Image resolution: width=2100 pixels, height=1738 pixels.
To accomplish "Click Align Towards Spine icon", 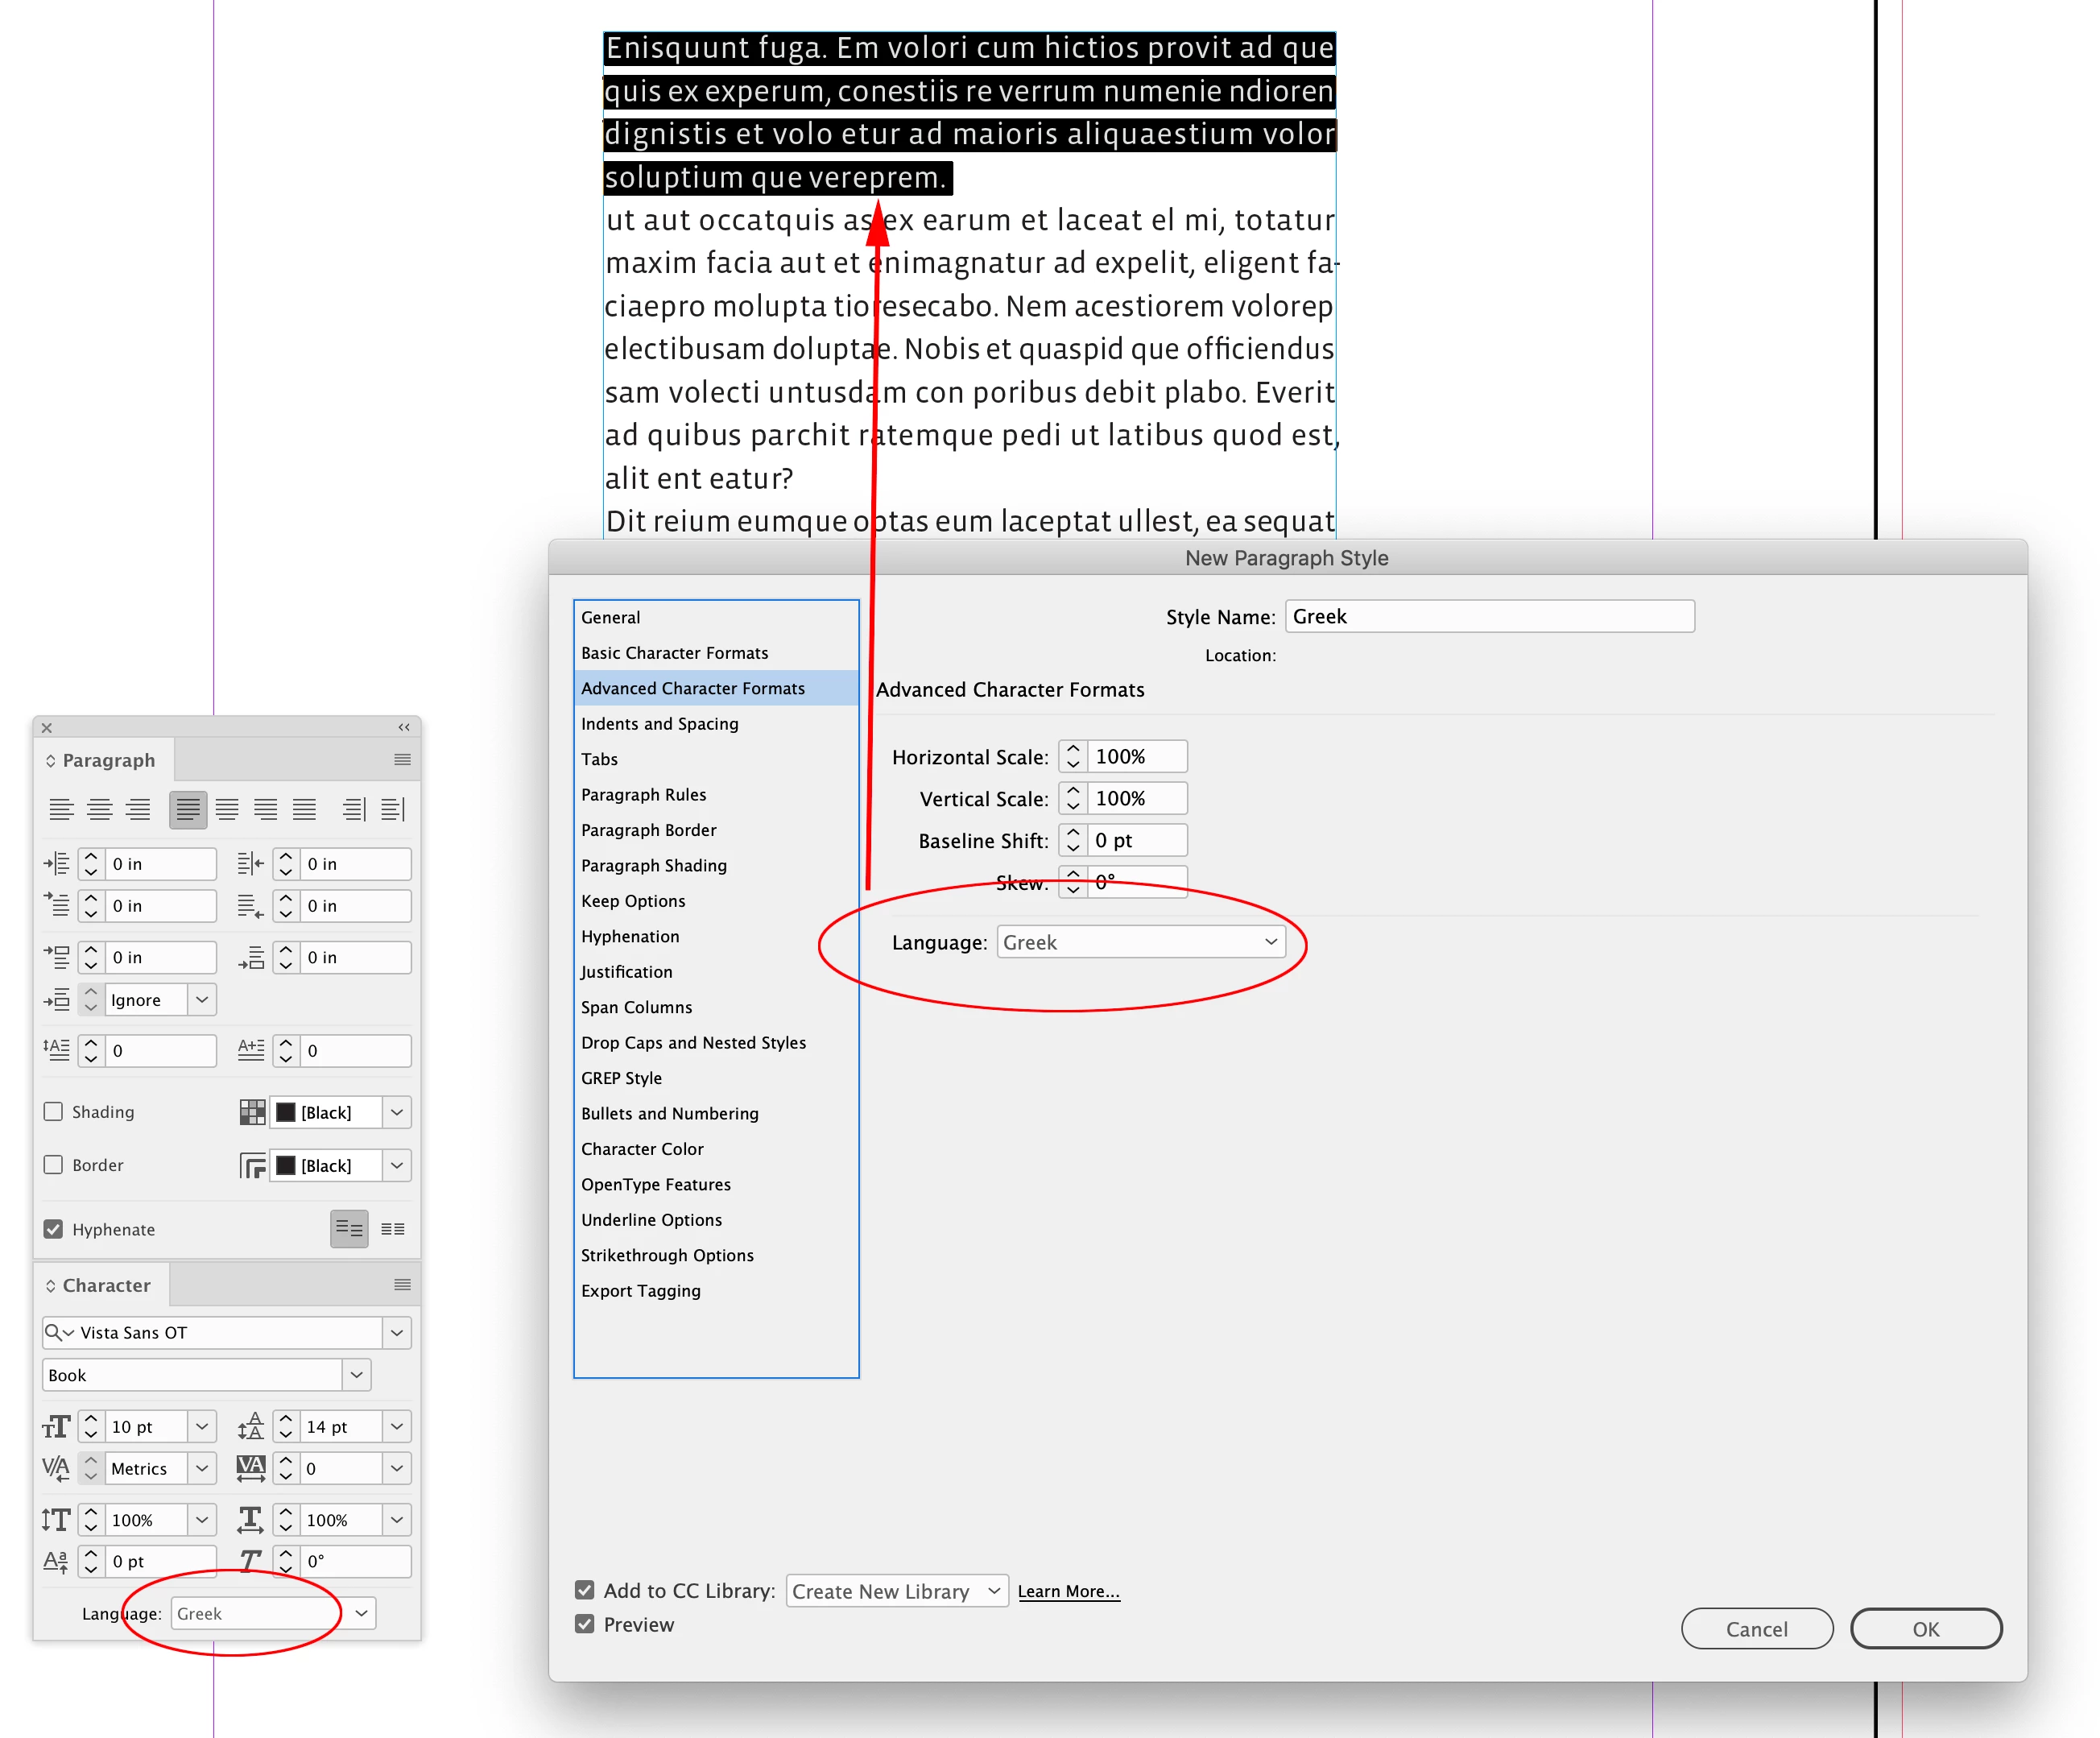I will click(x=354, y=809).
